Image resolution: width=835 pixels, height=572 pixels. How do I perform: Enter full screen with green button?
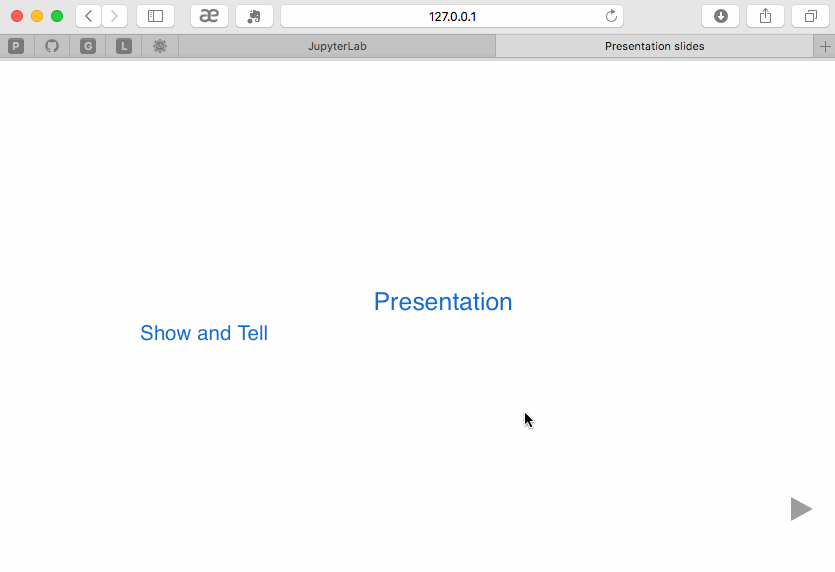pos(57,16)
